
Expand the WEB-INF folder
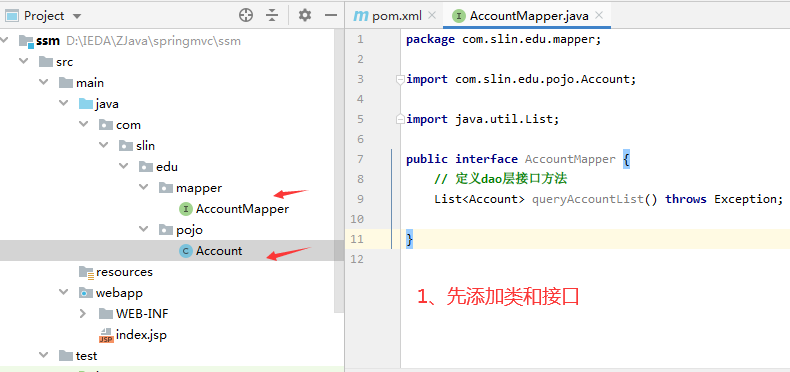click(x=84, y=314)
